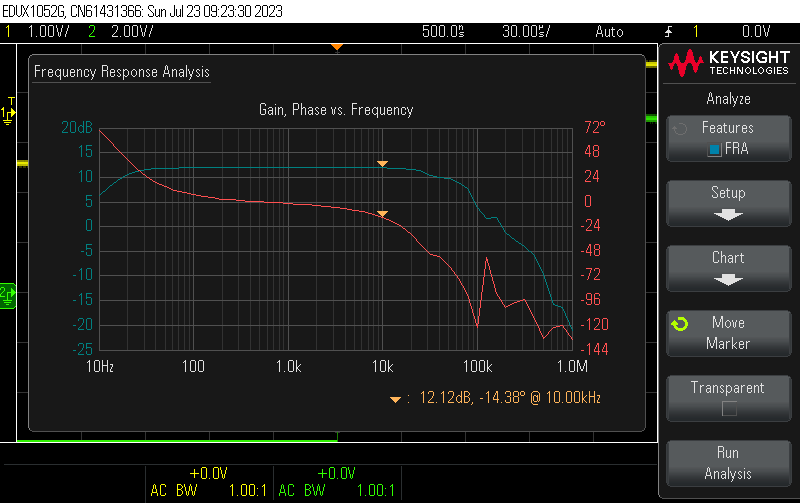
Task: Click the yellow trigger level indicator at right edge
Action: pos(651,64)
